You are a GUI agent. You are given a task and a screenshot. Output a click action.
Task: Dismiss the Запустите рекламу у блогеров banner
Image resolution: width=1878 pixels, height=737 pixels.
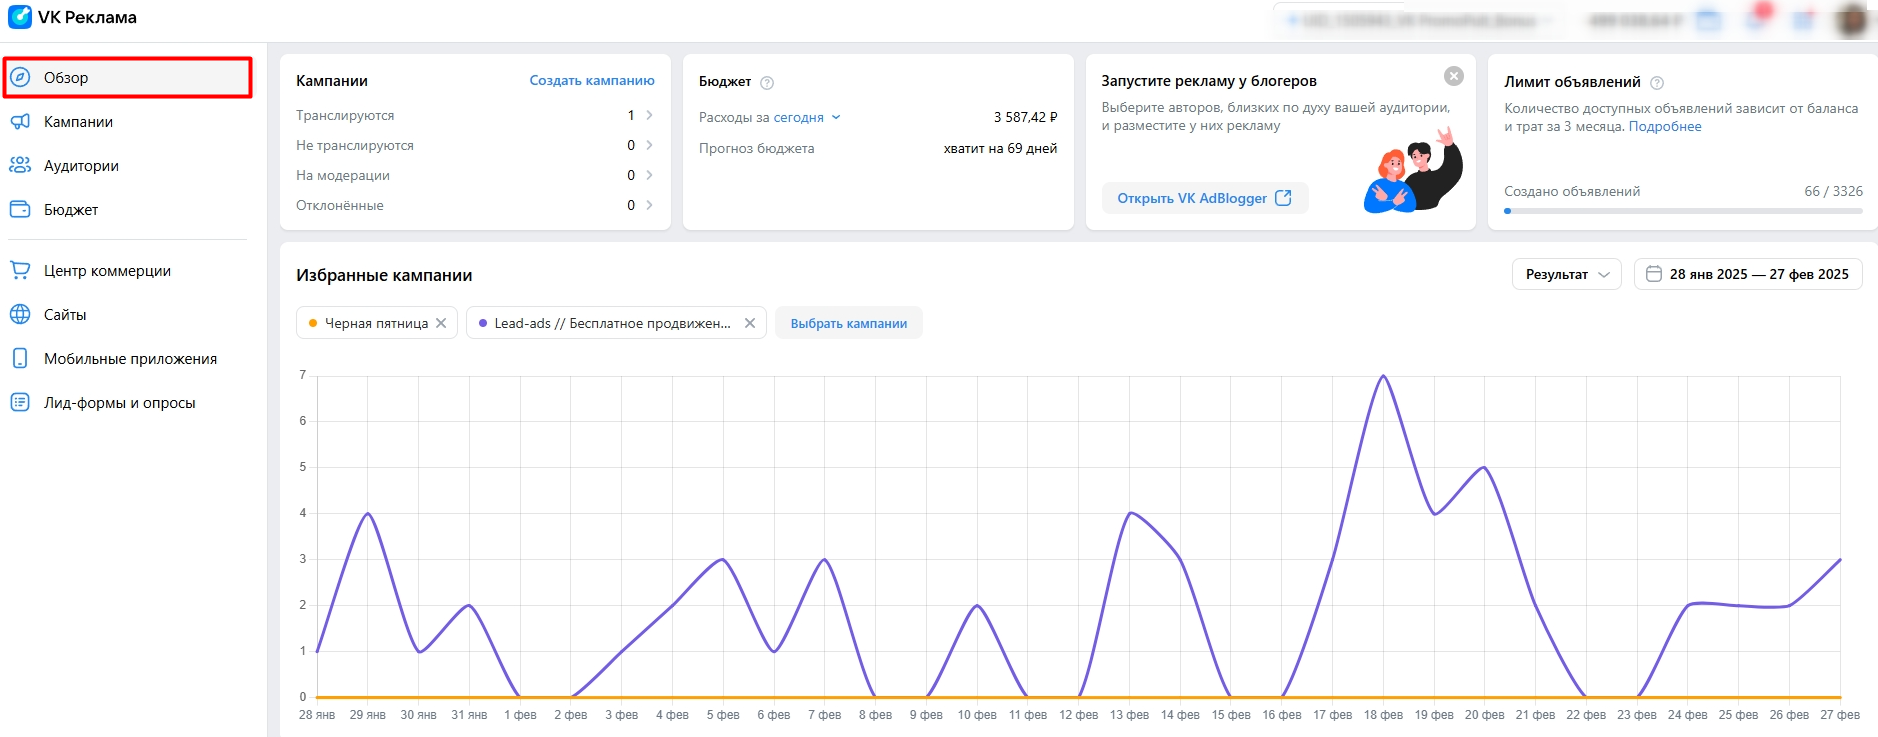point(1454,76)
